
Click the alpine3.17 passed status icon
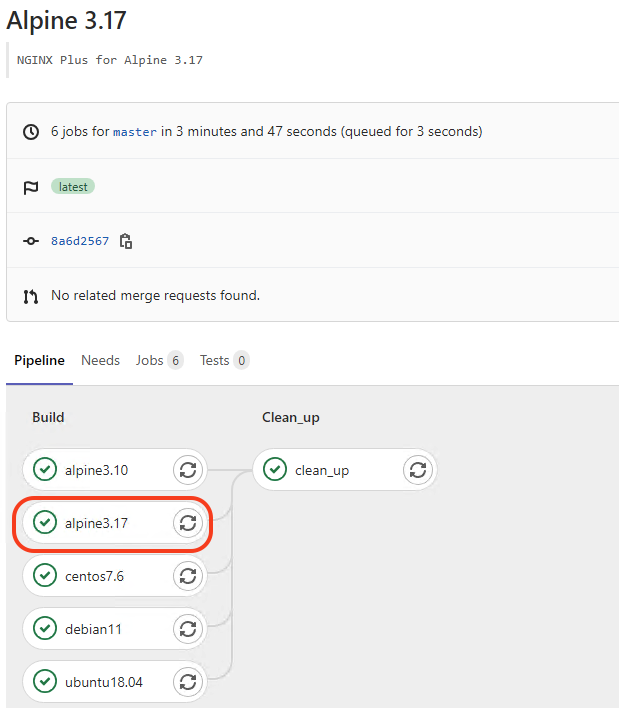point(45,522)
